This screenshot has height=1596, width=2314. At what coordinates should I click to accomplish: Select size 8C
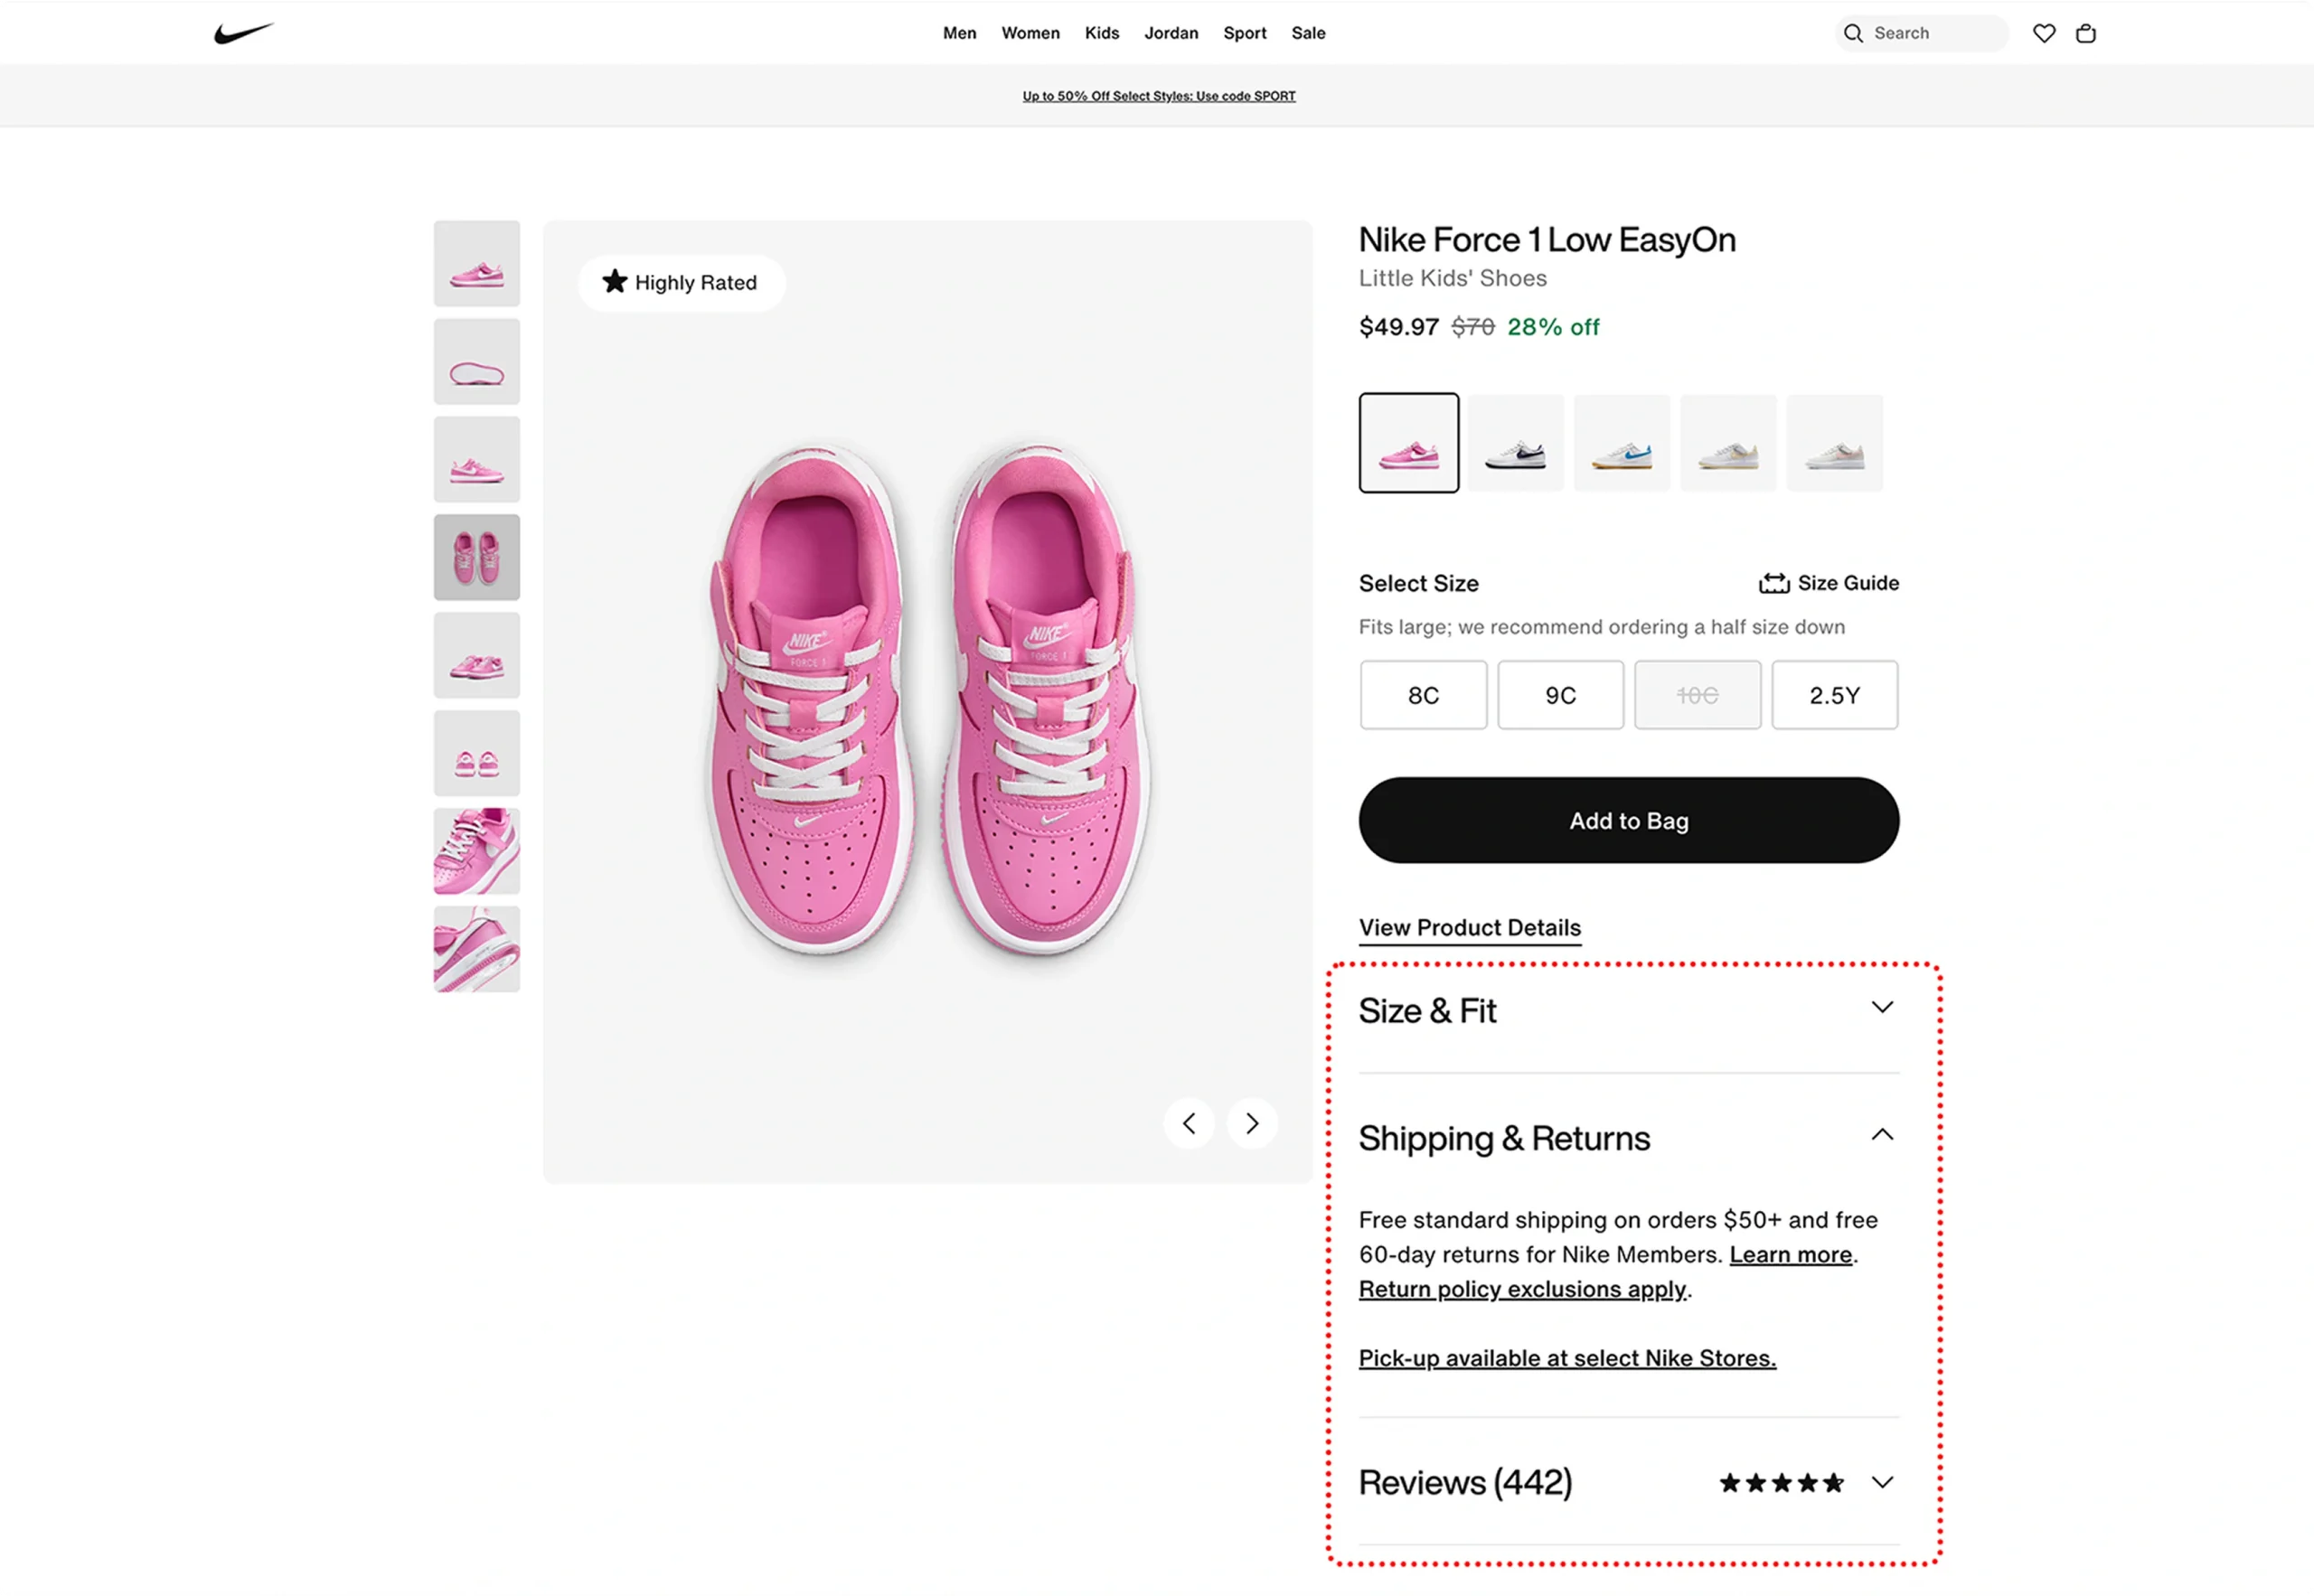[x=1423, y=695]
